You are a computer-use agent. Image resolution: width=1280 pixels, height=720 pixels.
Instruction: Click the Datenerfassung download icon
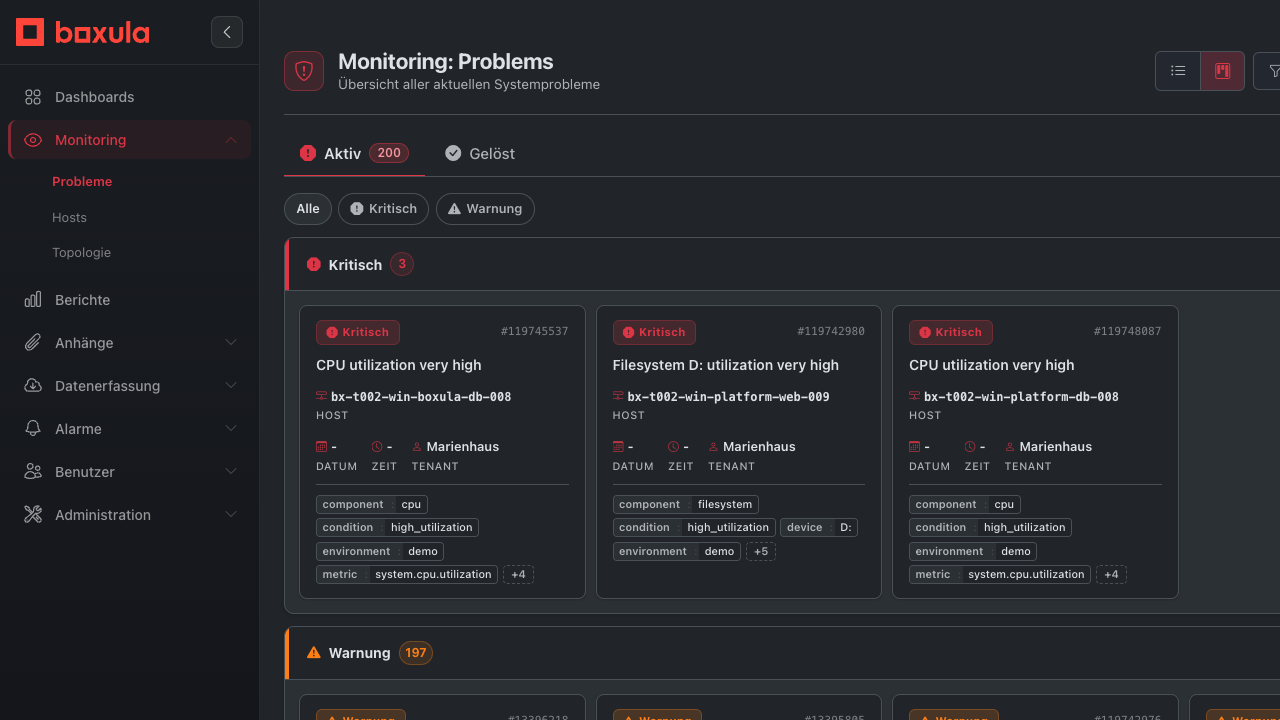[33, 386]
